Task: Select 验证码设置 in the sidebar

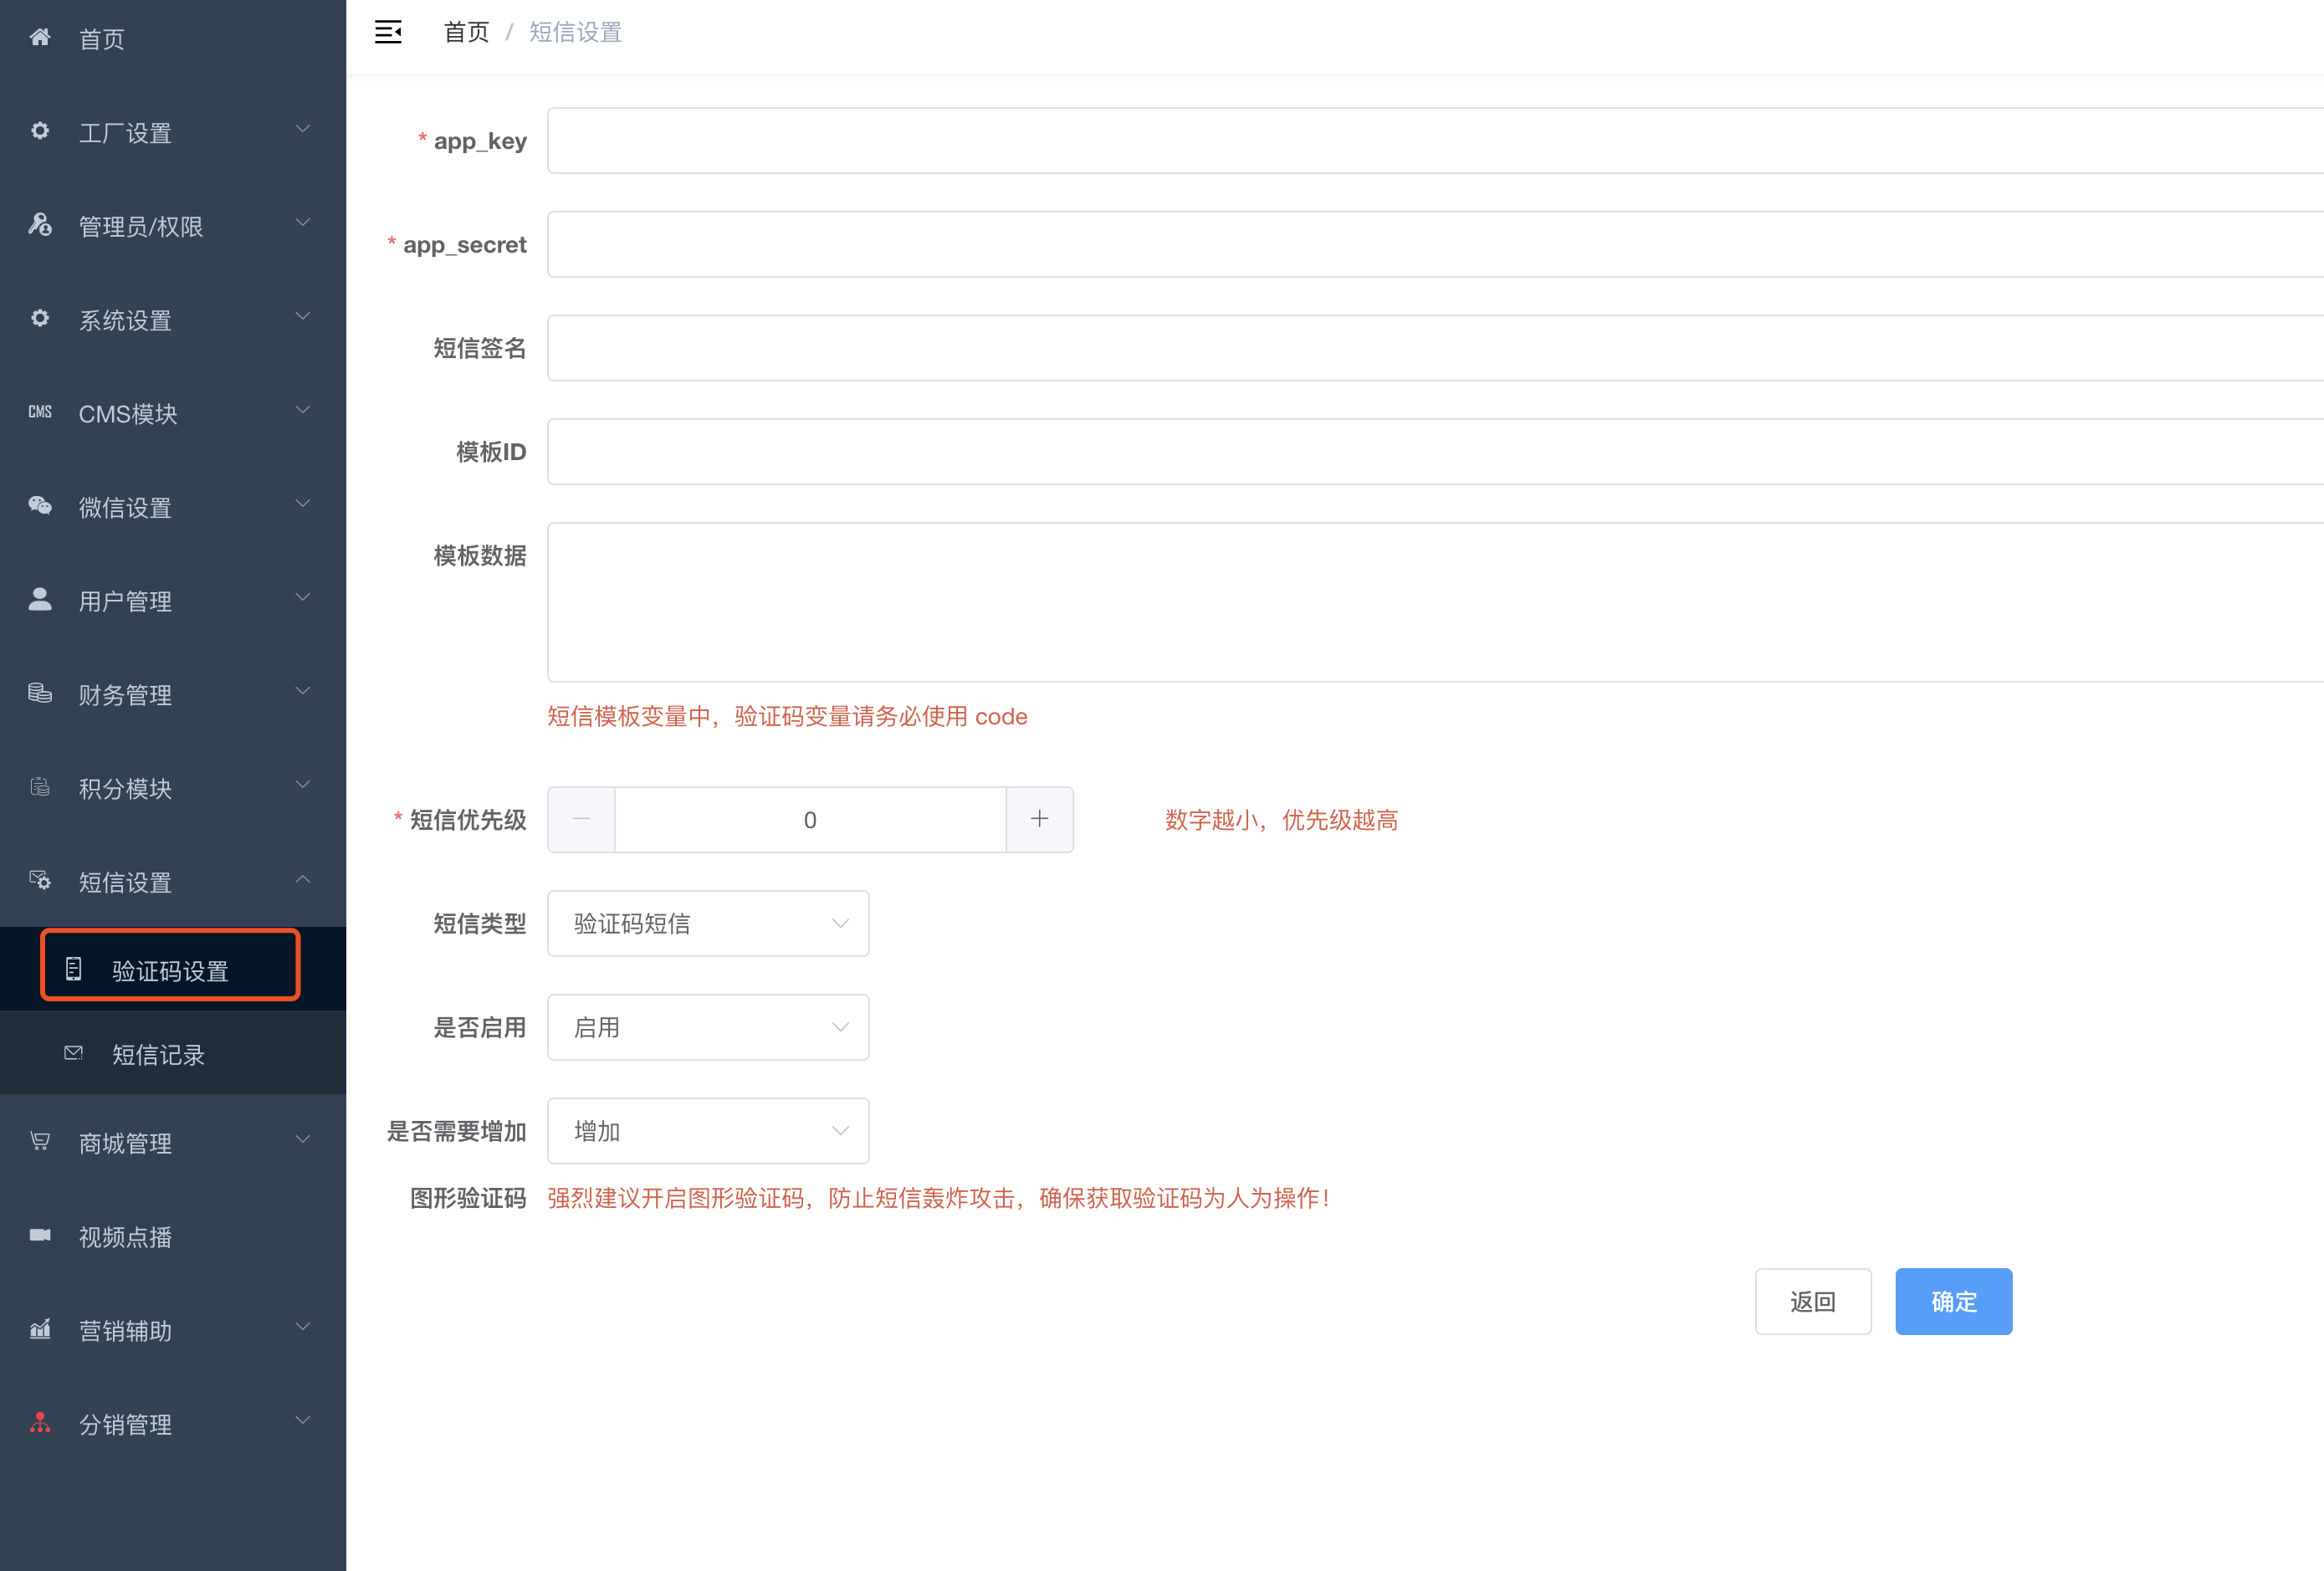Action: [x=170, y=970]
